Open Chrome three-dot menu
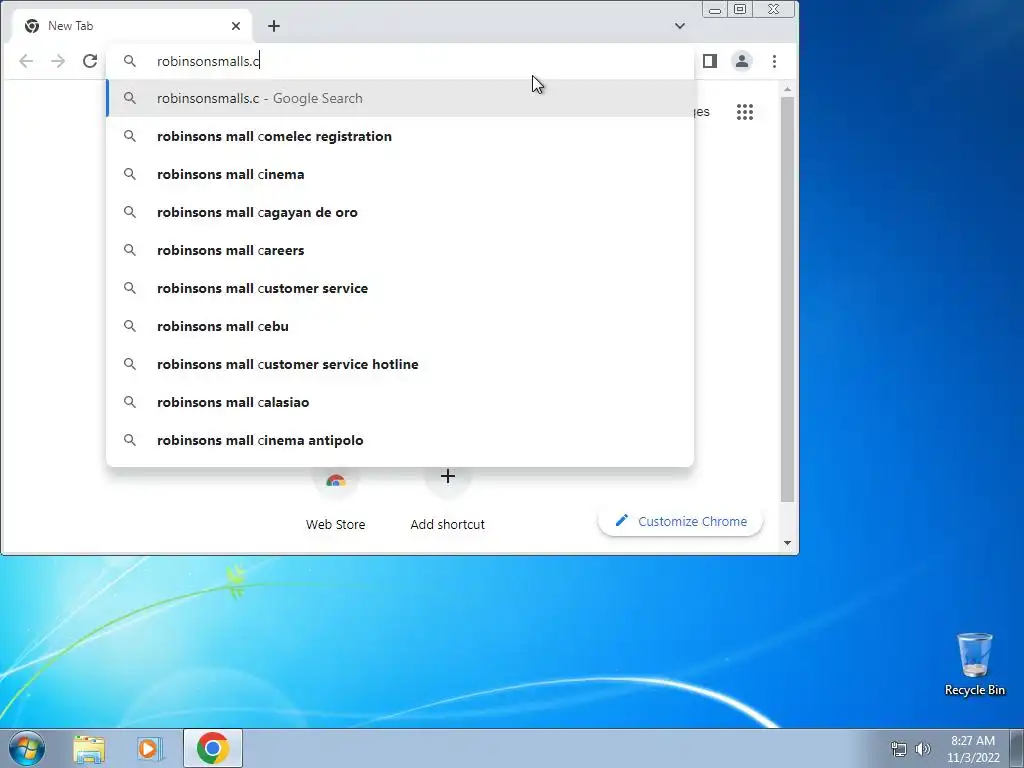Viewport: 1024px width, 768px height. click(x=775, y=61)
